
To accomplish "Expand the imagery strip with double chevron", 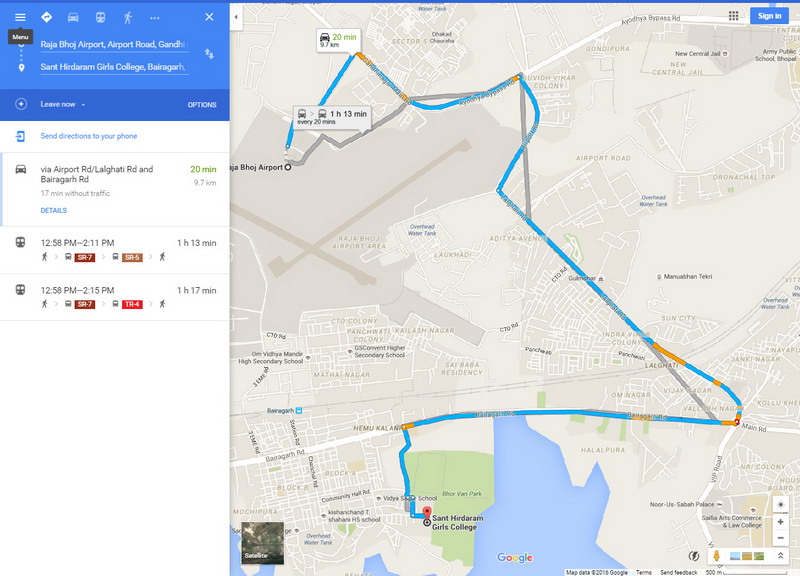I will tap(780, 556).
